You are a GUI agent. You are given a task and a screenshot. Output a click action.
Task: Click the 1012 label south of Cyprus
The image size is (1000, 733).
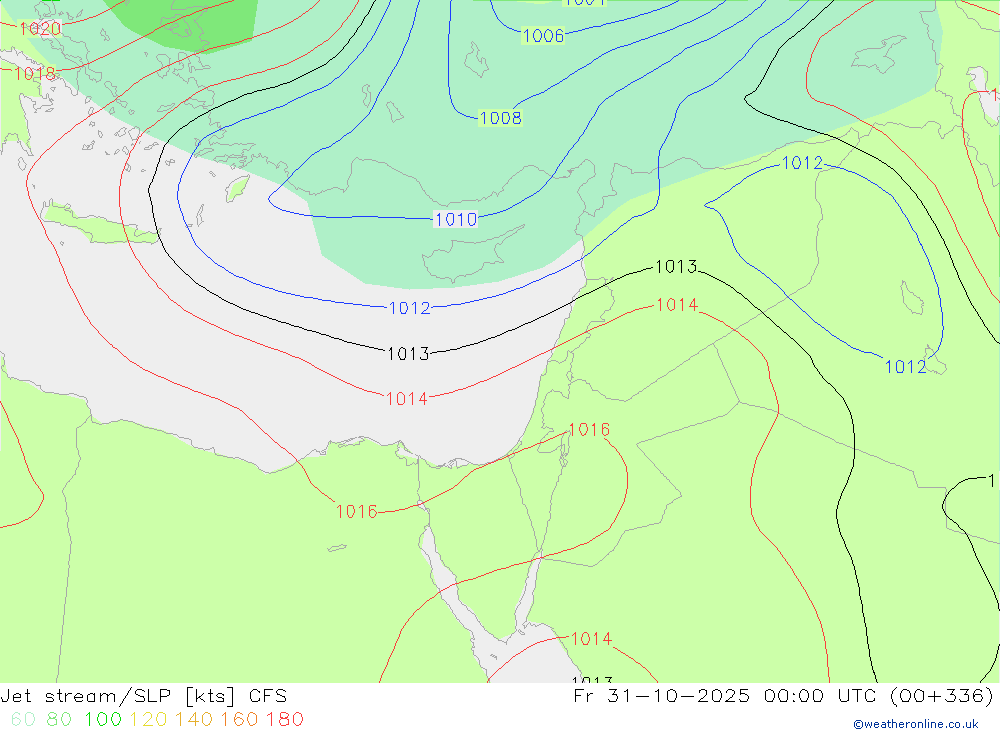tap(410, 308)
